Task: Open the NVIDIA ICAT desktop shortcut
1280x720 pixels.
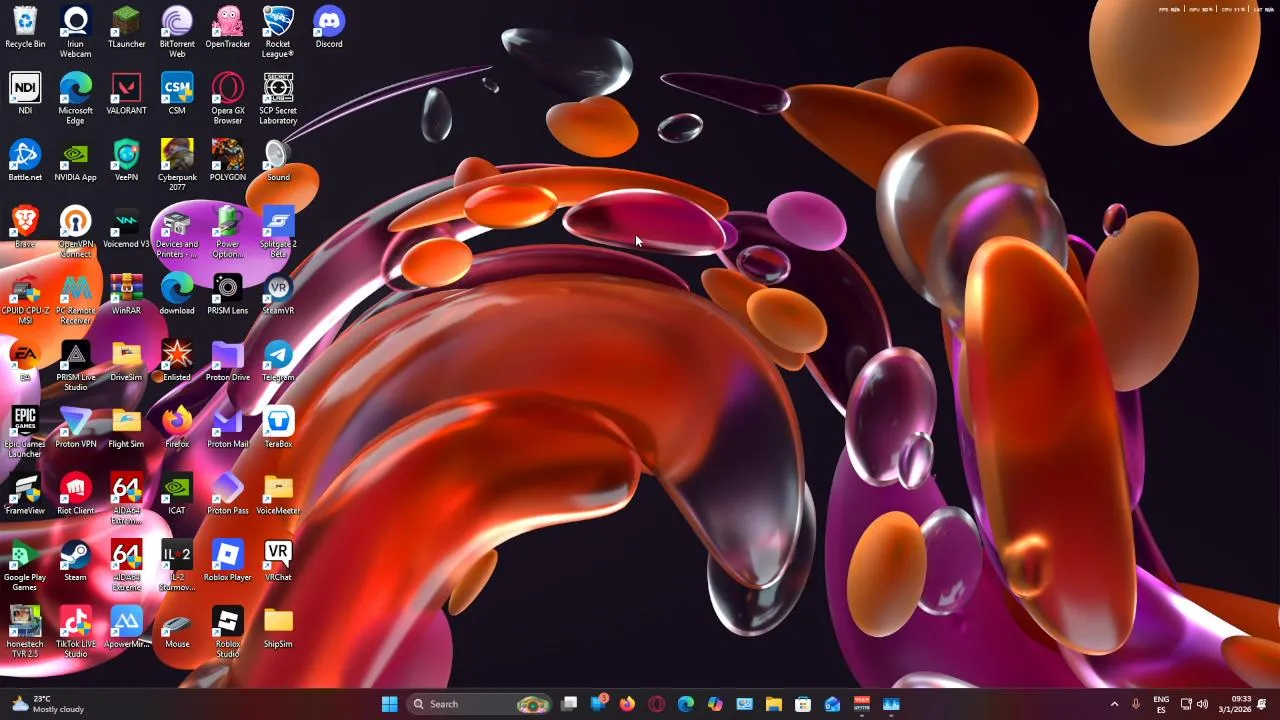Action: tap(177, 495)
